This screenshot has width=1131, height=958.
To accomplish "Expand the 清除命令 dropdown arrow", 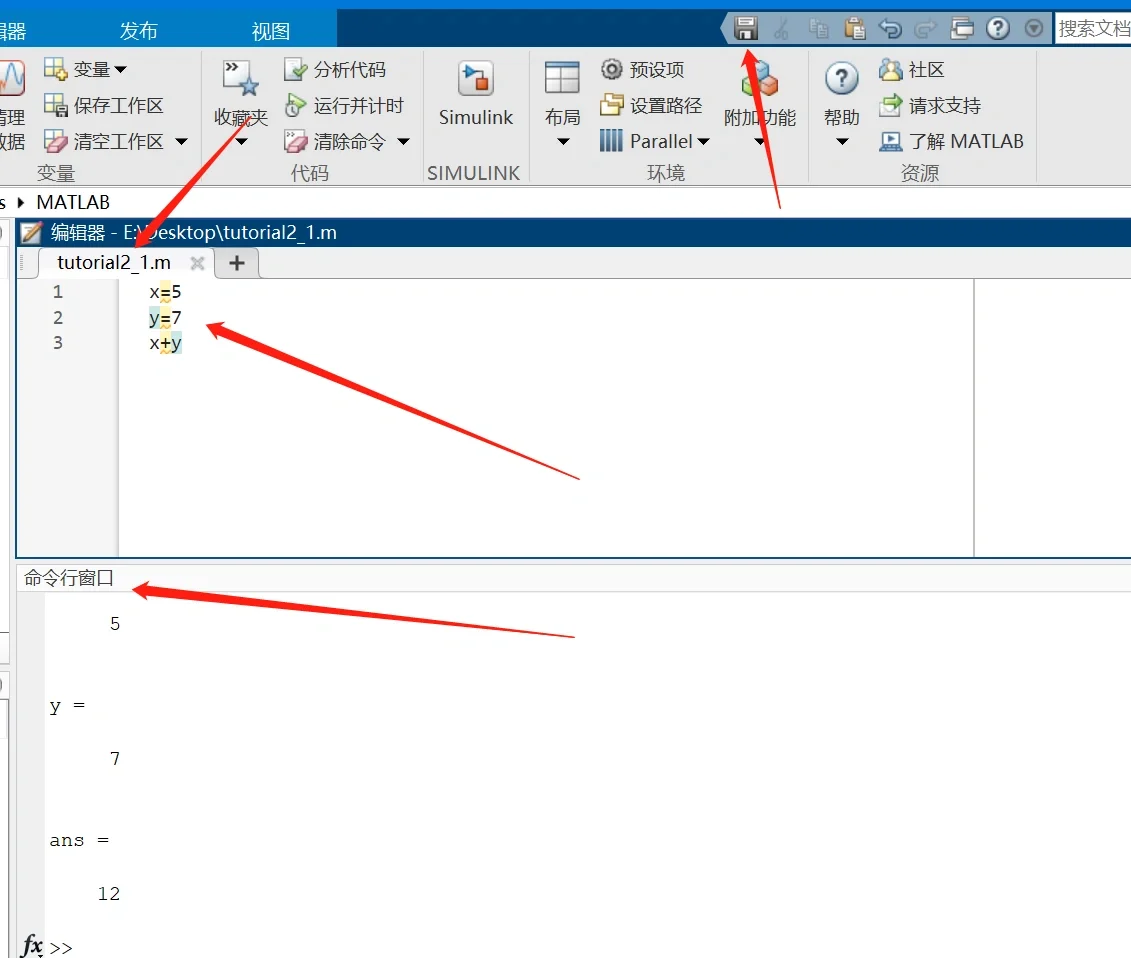I will 404,141.
